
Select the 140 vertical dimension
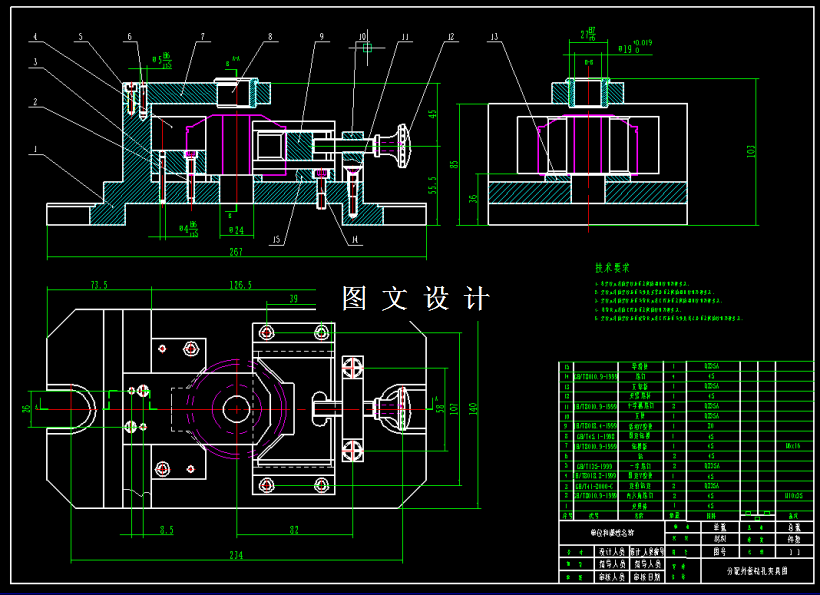coord(473,409)
